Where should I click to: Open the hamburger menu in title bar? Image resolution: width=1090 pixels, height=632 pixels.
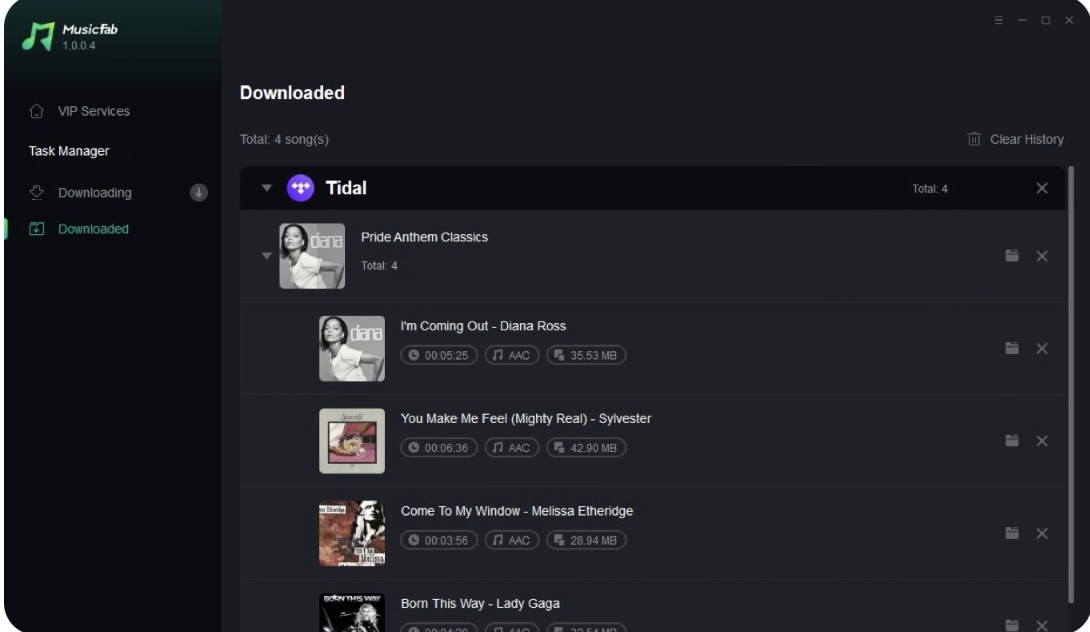[998, 20]
